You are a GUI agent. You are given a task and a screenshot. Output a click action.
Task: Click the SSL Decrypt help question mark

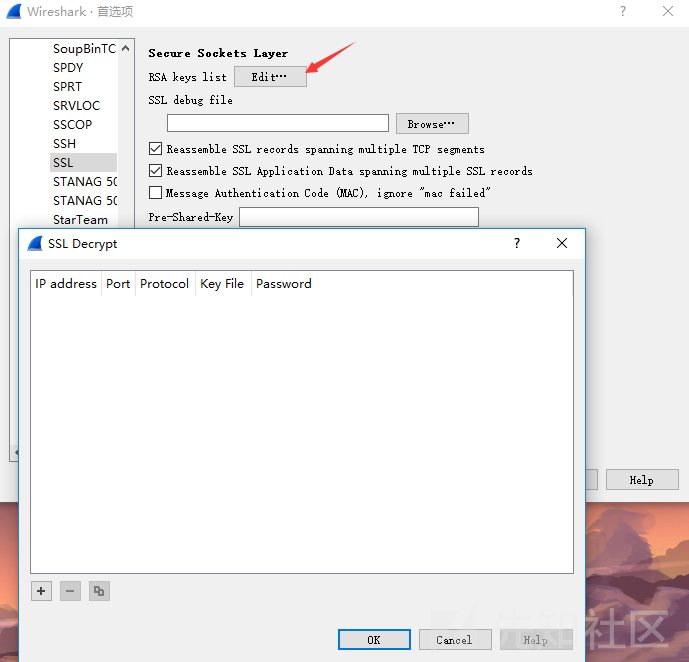pos(517,243)
